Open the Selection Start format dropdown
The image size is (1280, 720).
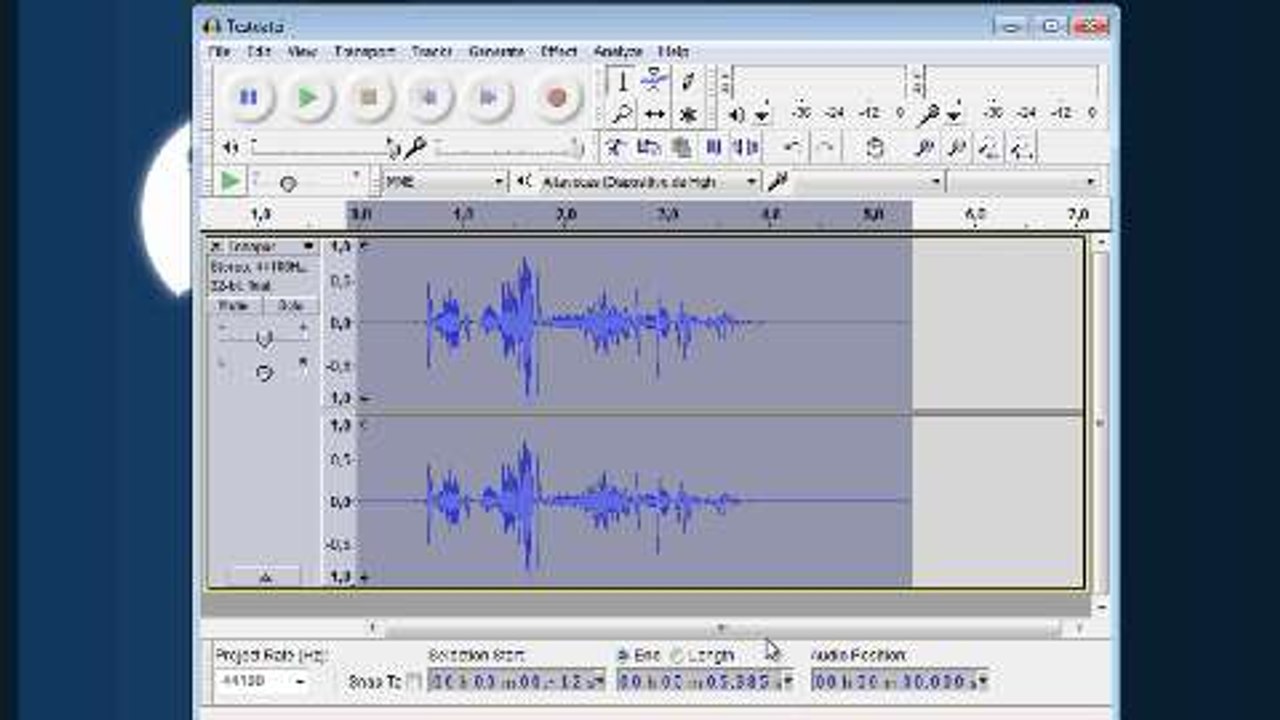tap(599, 682)
